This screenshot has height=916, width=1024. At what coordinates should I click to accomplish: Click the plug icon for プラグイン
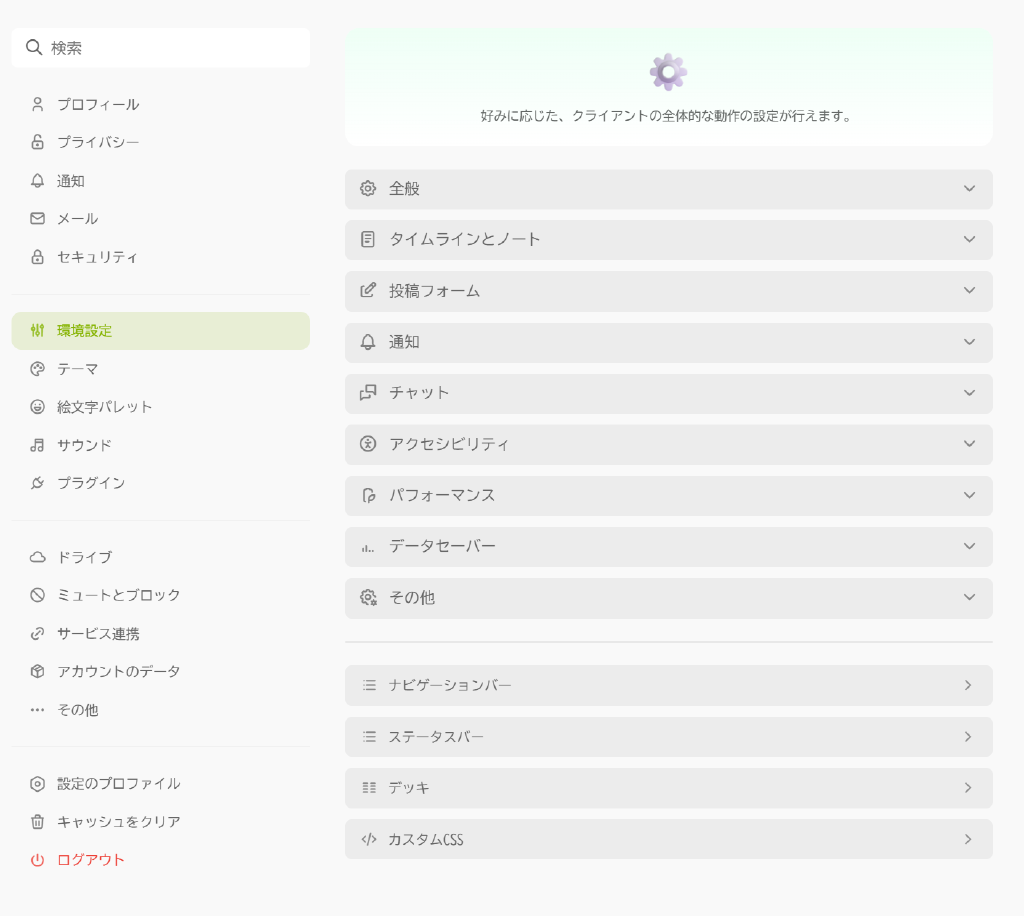click(38, 483)
